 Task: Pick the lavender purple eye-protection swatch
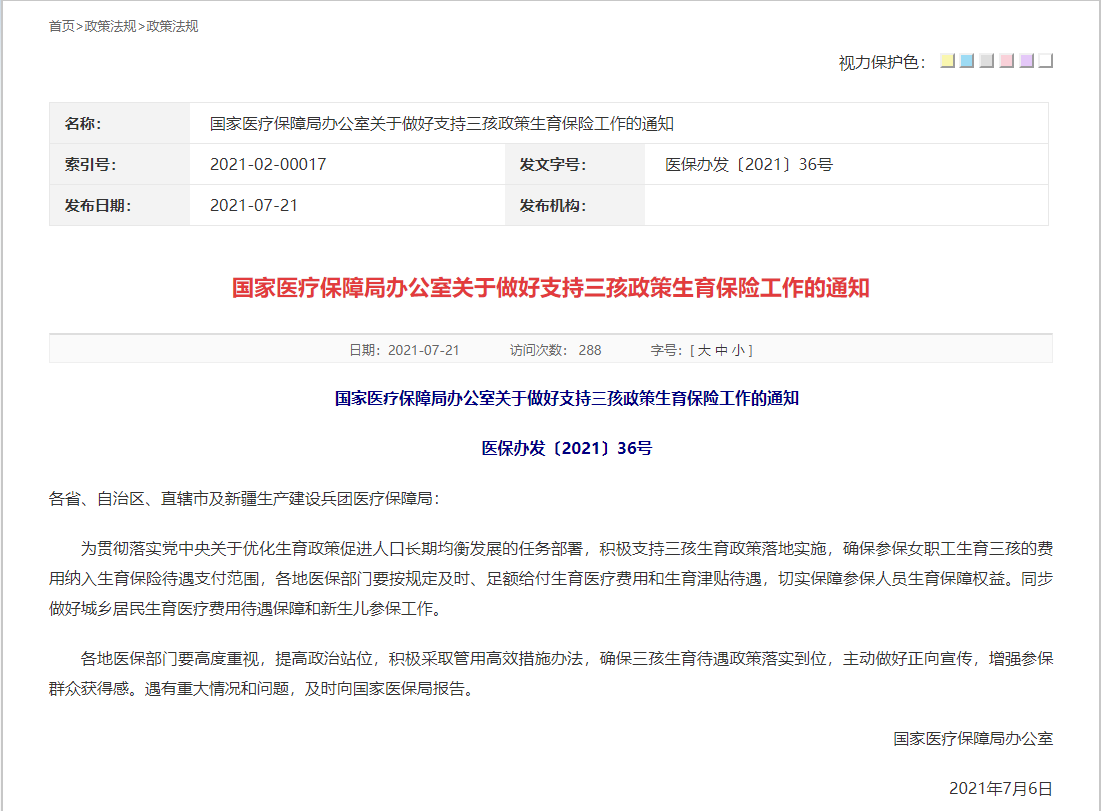coord(1026,61)
